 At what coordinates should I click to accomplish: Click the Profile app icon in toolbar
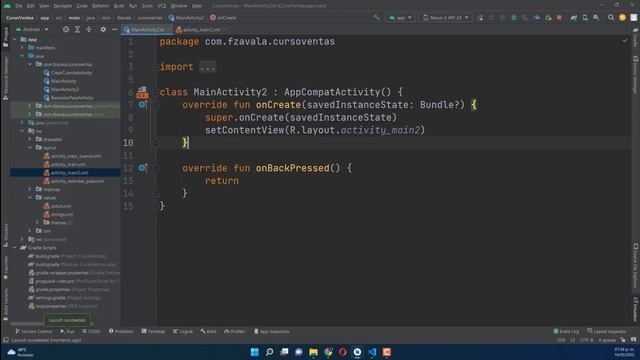coord(537,18)
